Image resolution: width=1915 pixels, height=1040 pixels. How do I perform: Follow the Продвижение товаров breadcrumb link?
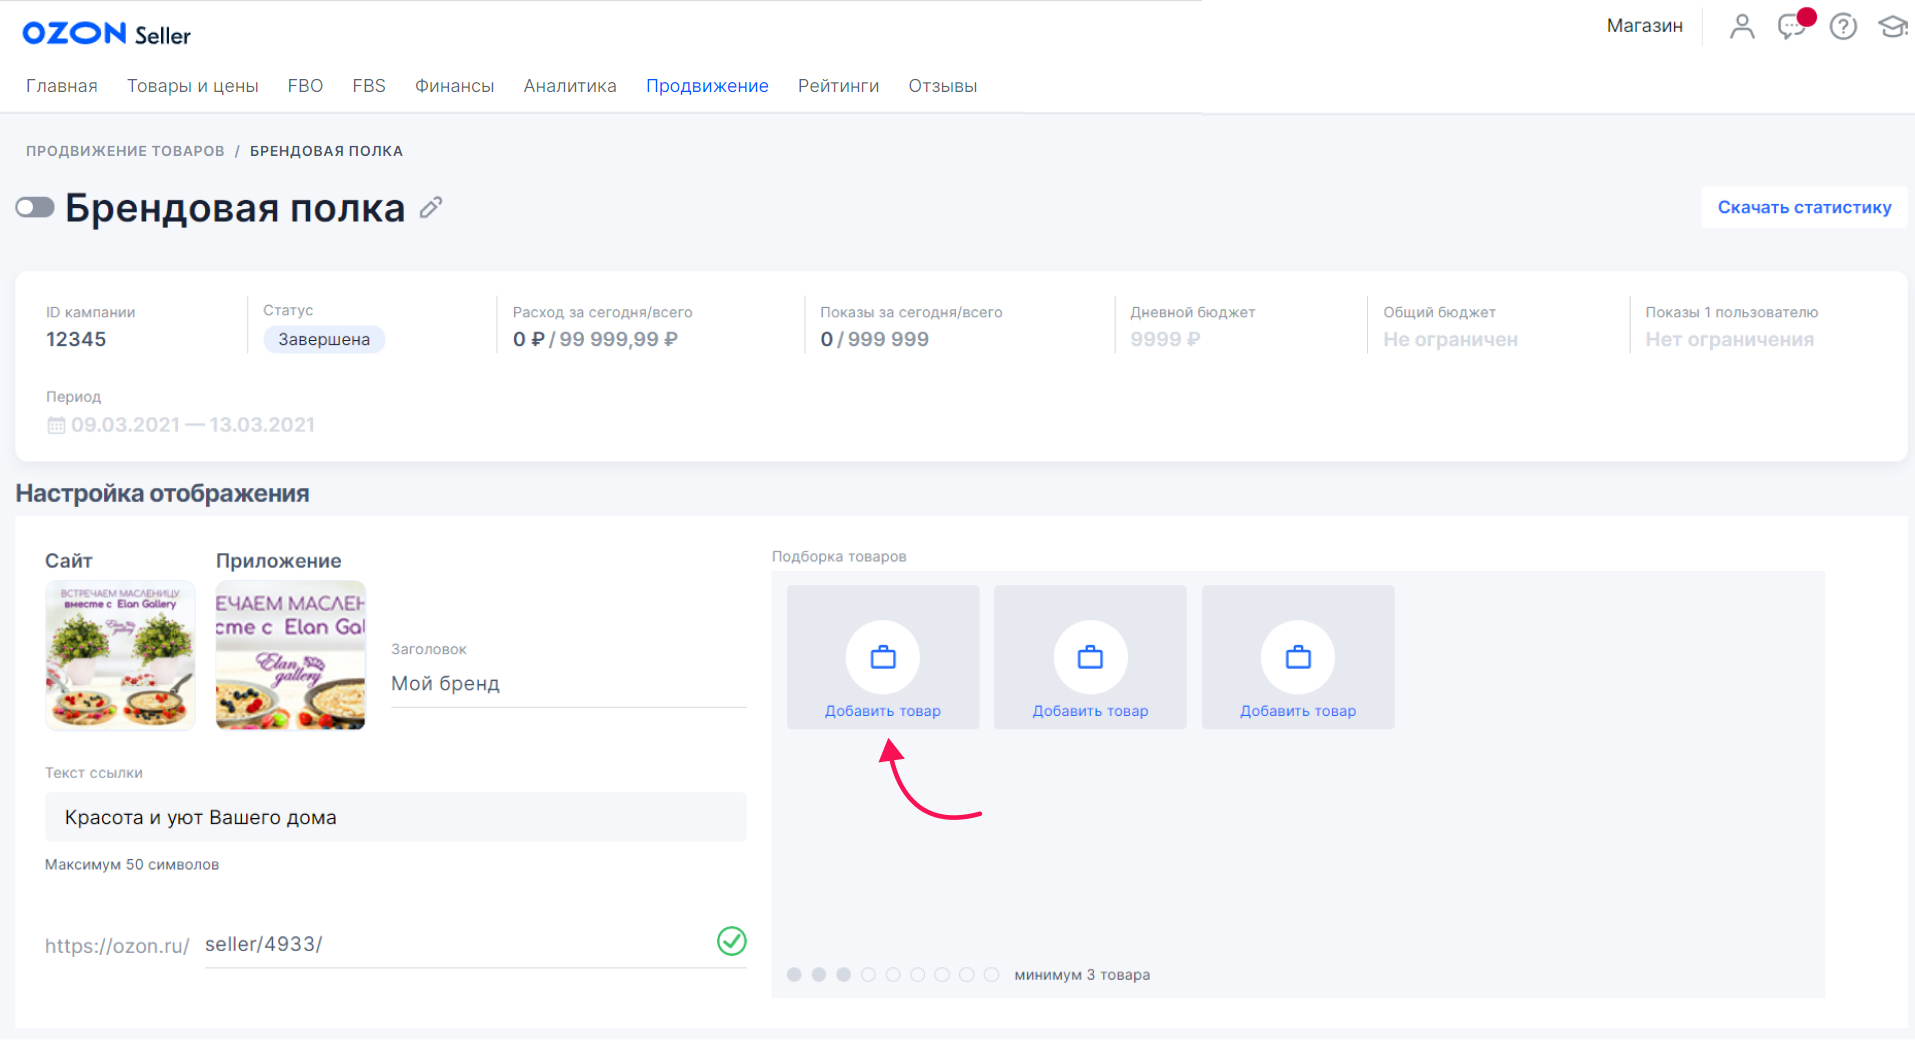125,151
